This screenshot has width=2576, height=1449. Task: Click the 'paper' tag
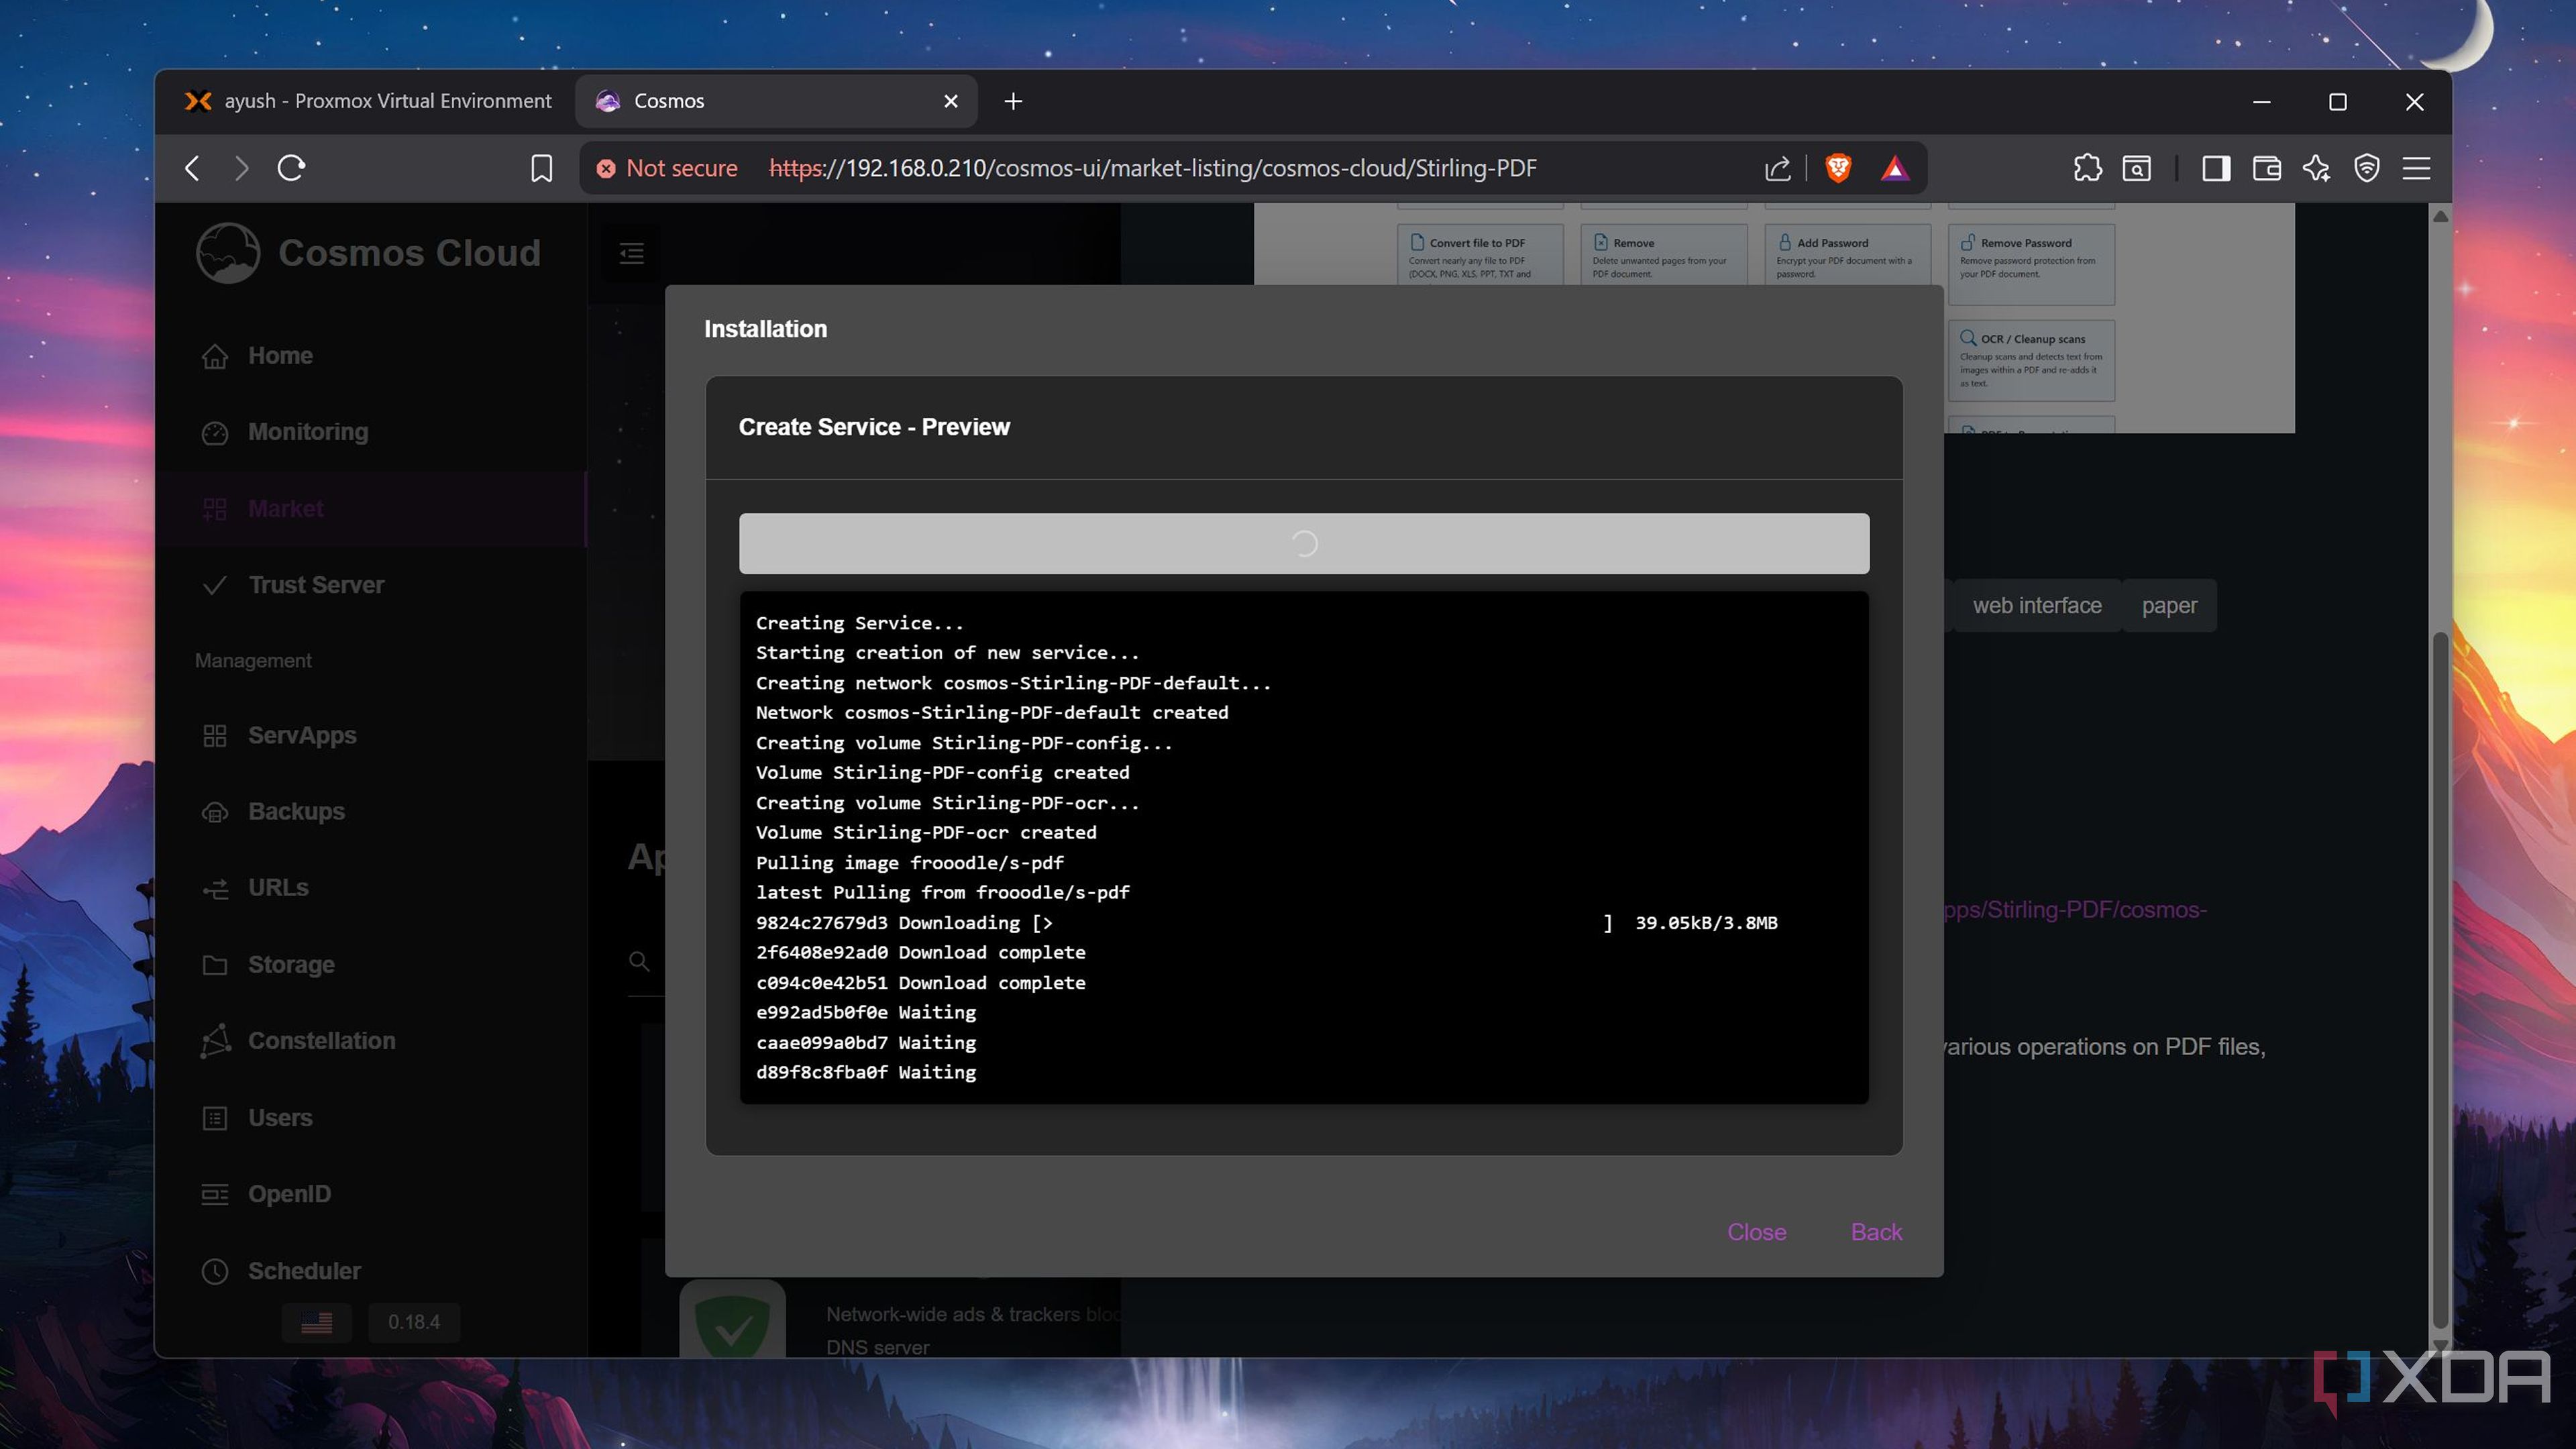[2169, 606]
